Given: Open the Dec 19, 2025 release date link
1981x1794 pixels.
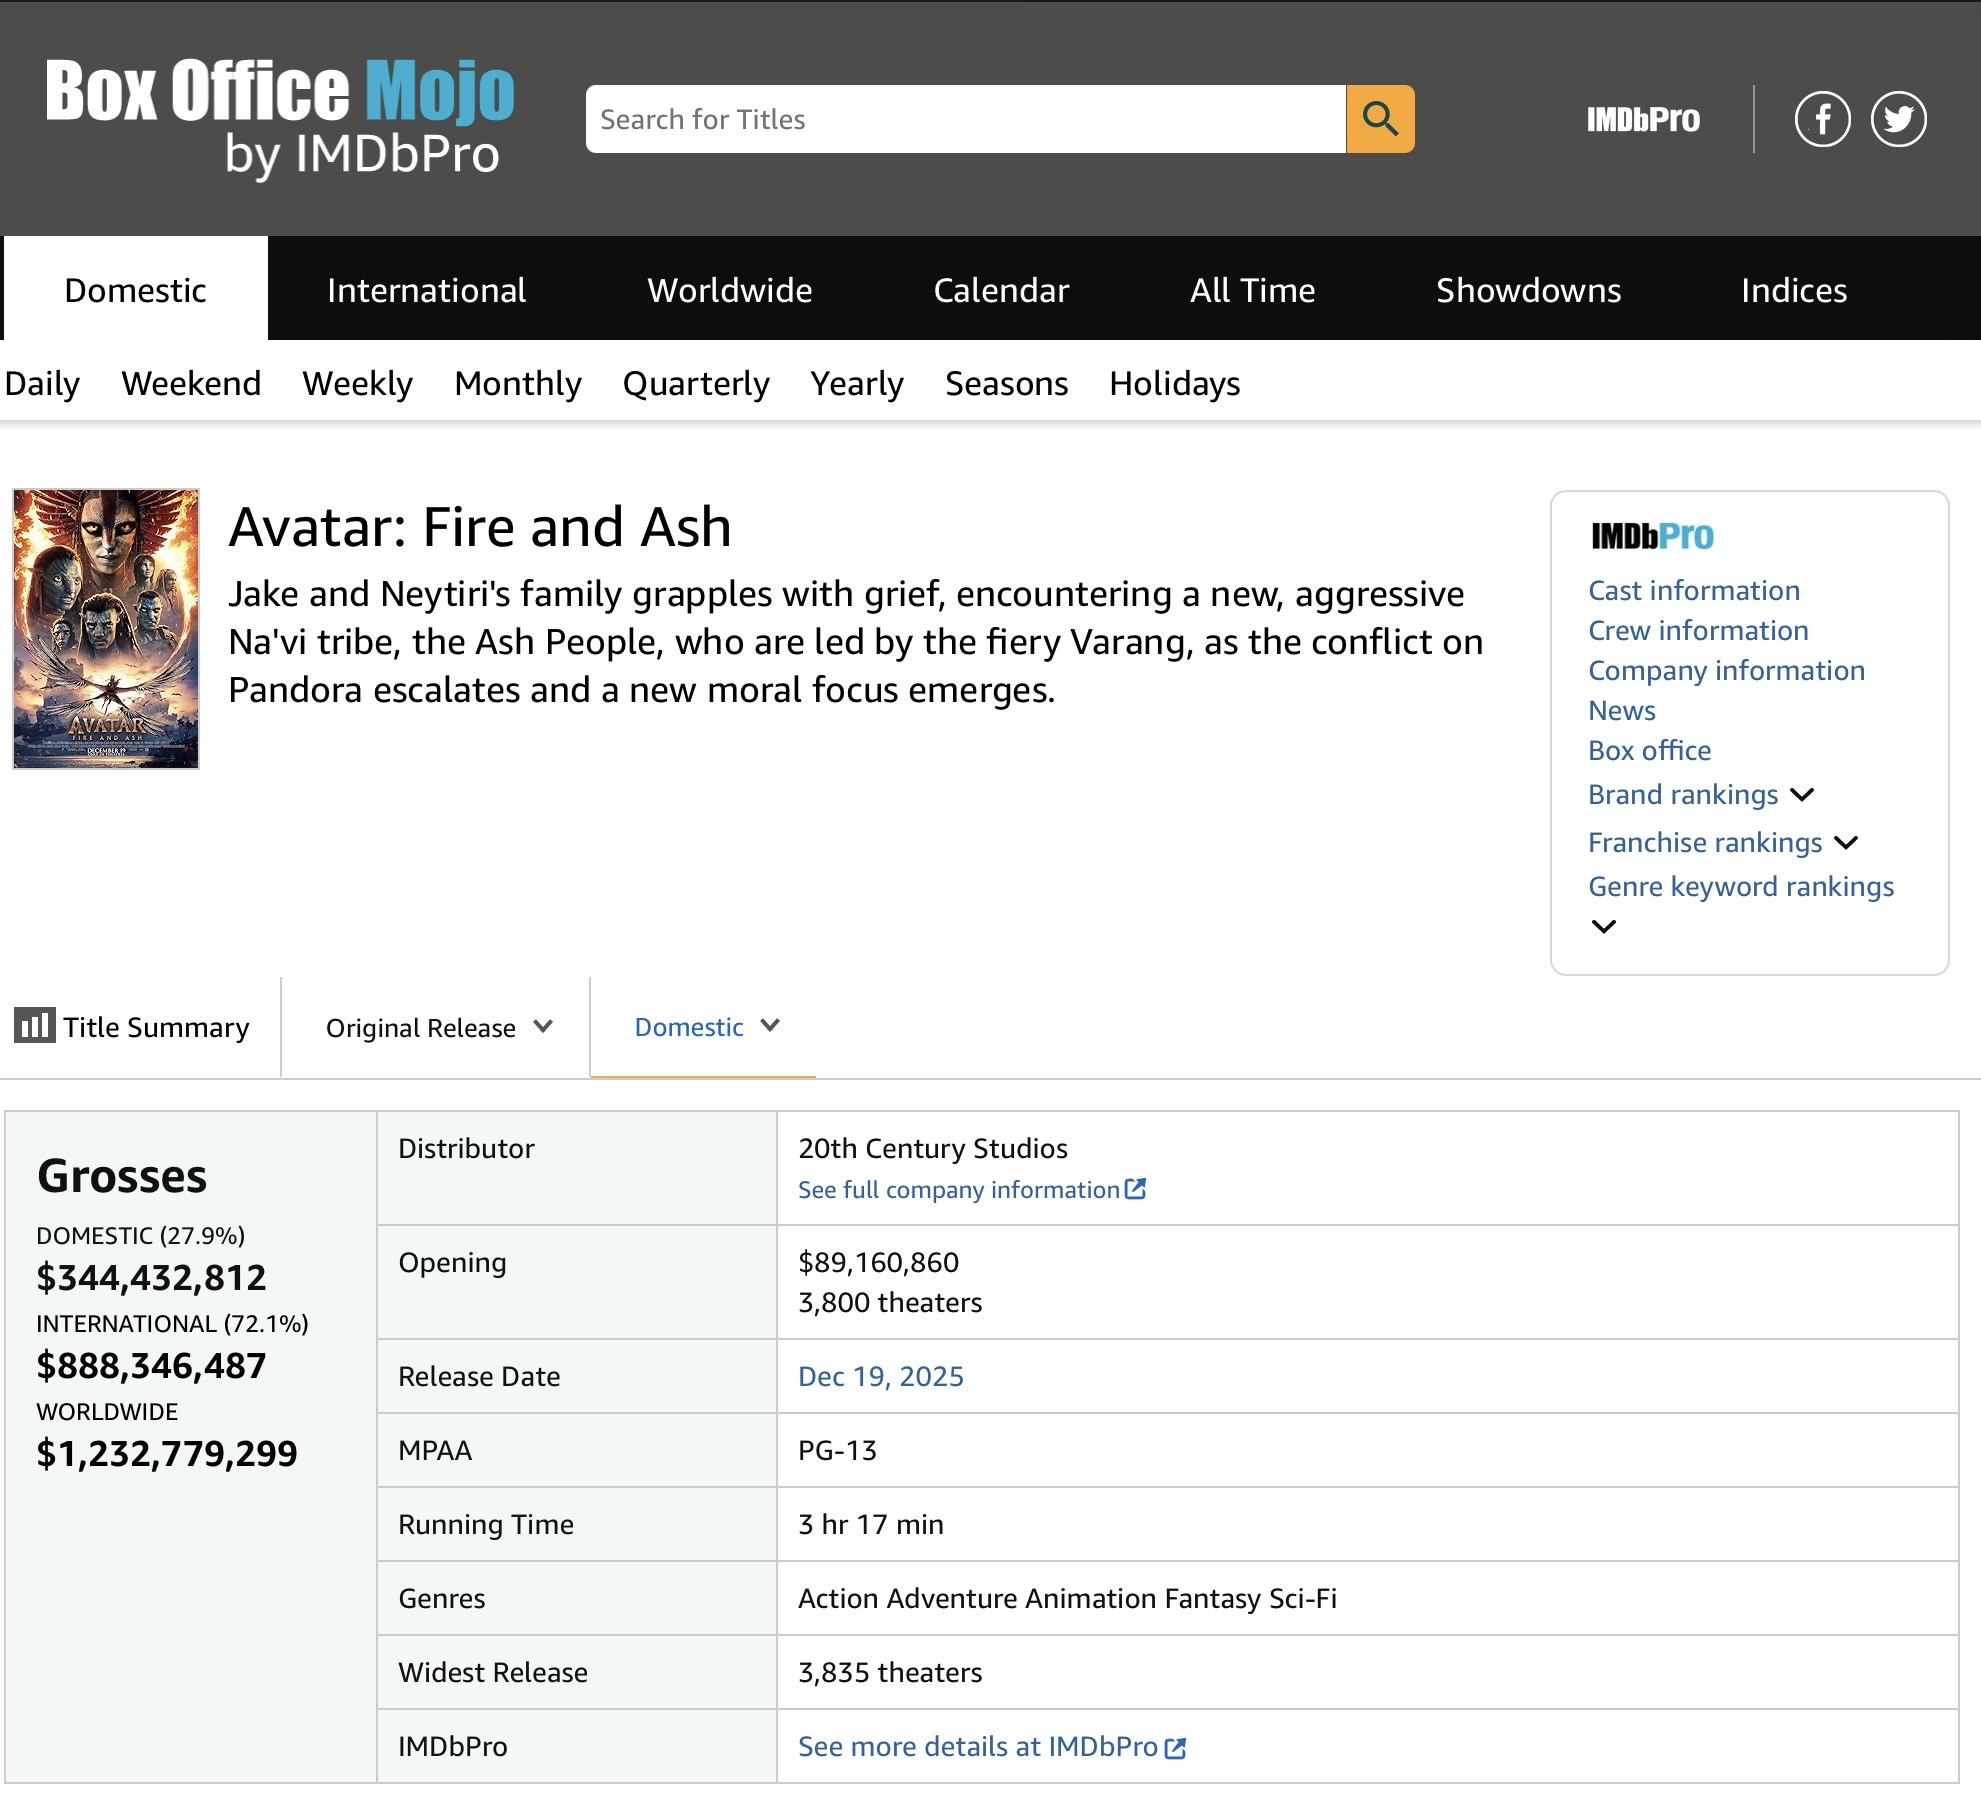Looking at the screenshot, I should pos(880,1376).
